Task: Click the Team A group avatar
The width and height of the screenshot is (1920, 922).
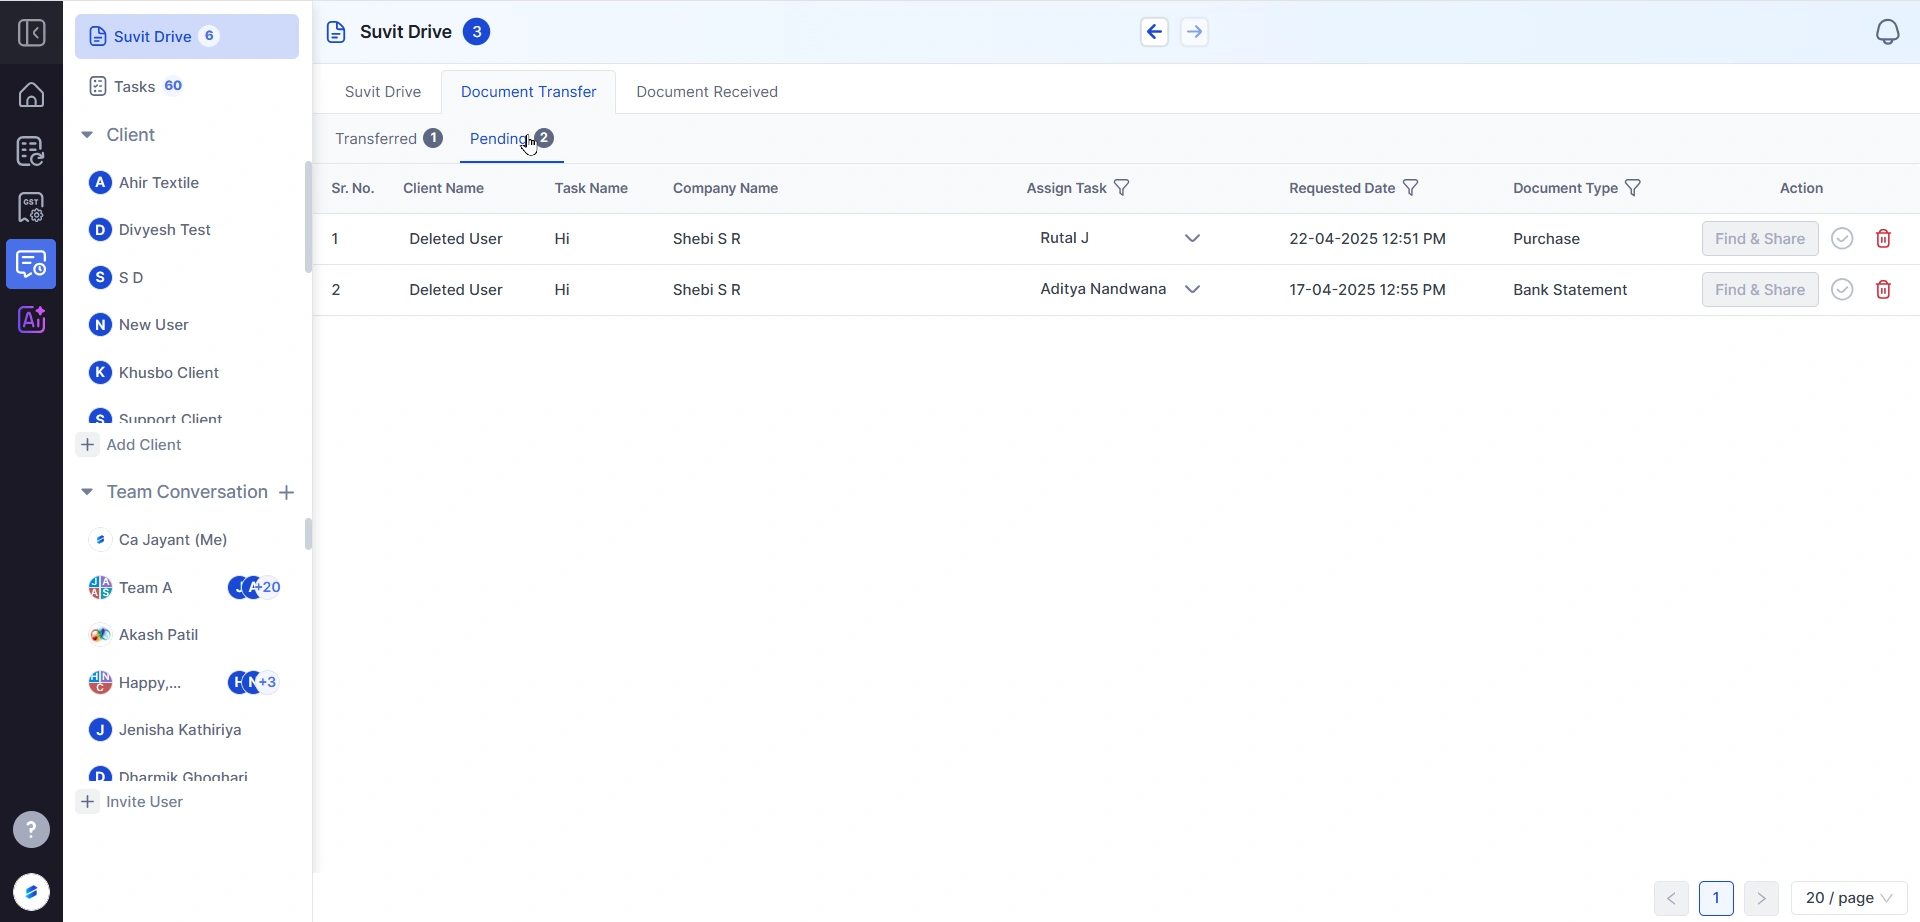Action: click(x=100, y=588)
